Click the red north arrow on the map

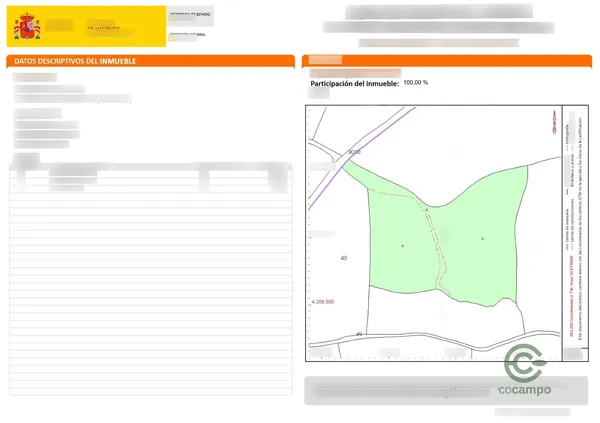[554, 122]
